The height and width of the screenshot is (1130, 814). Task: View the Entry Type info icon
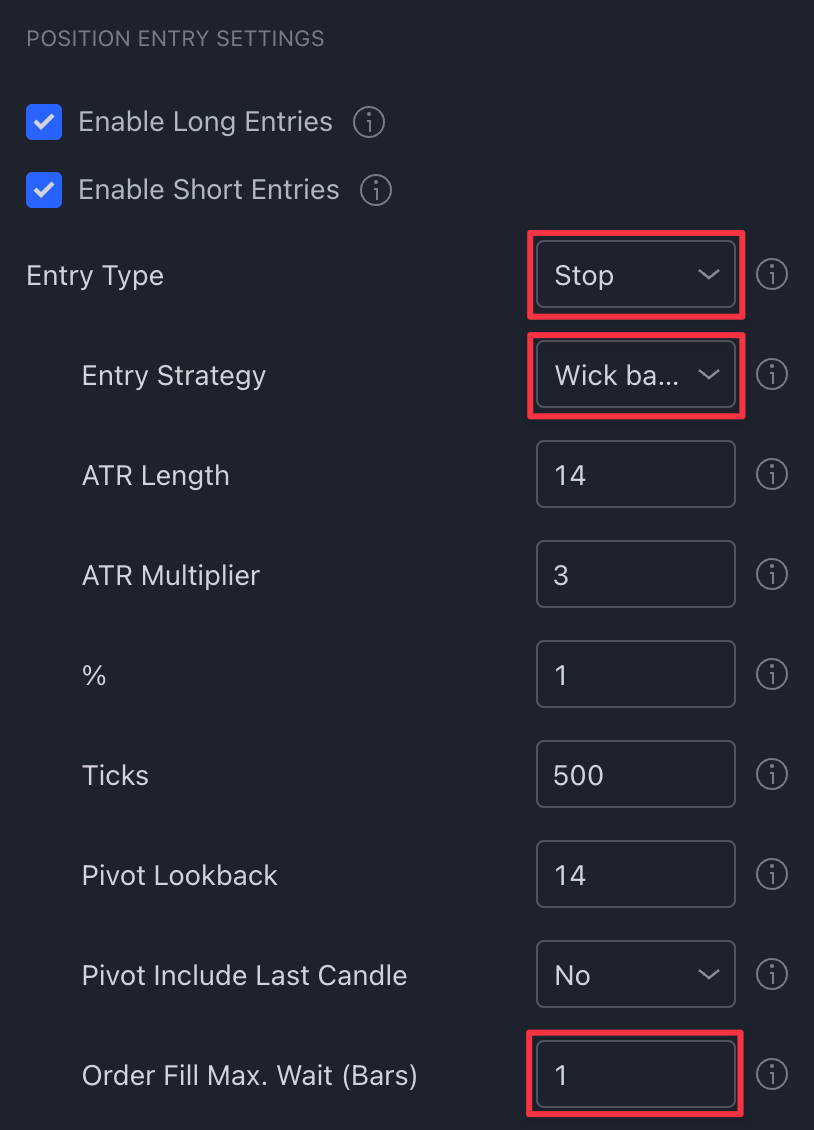point(771,274)
